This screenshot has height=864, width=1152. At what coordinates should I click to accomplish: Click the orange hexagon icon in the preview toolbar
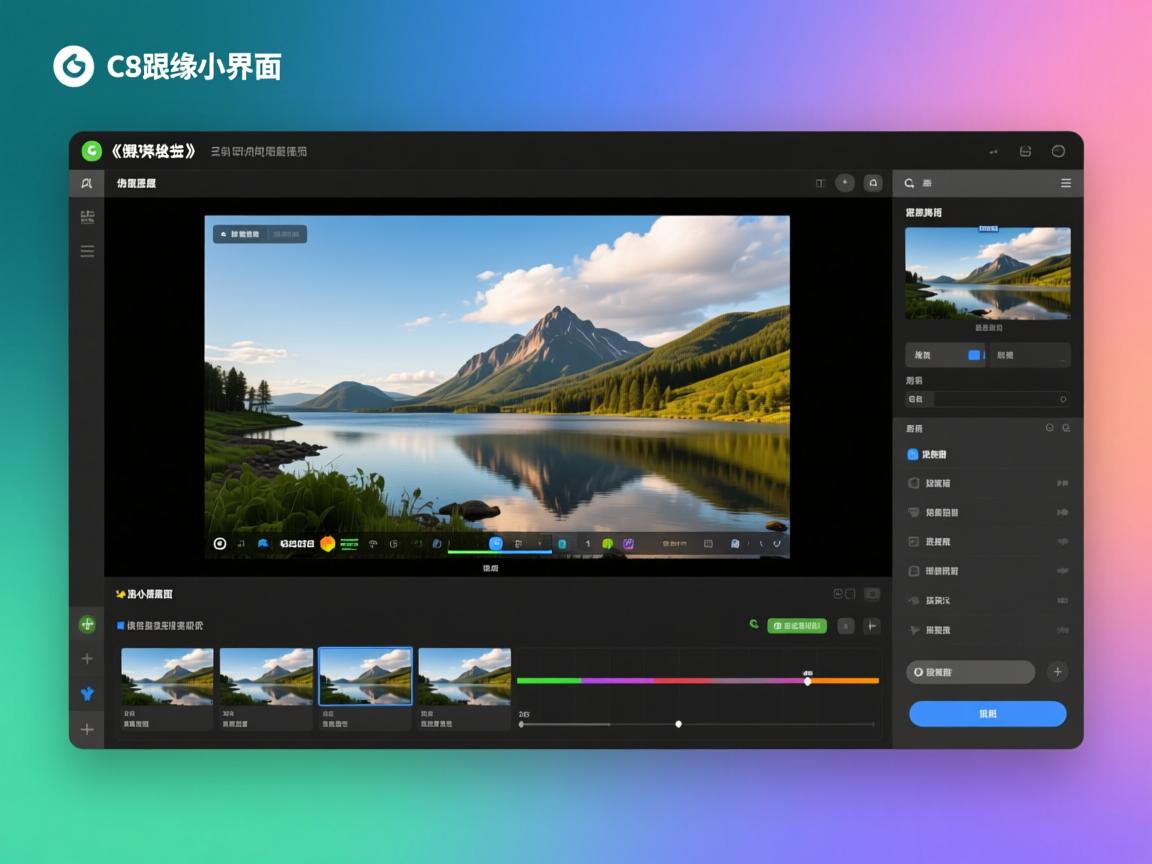click(327, 544)
